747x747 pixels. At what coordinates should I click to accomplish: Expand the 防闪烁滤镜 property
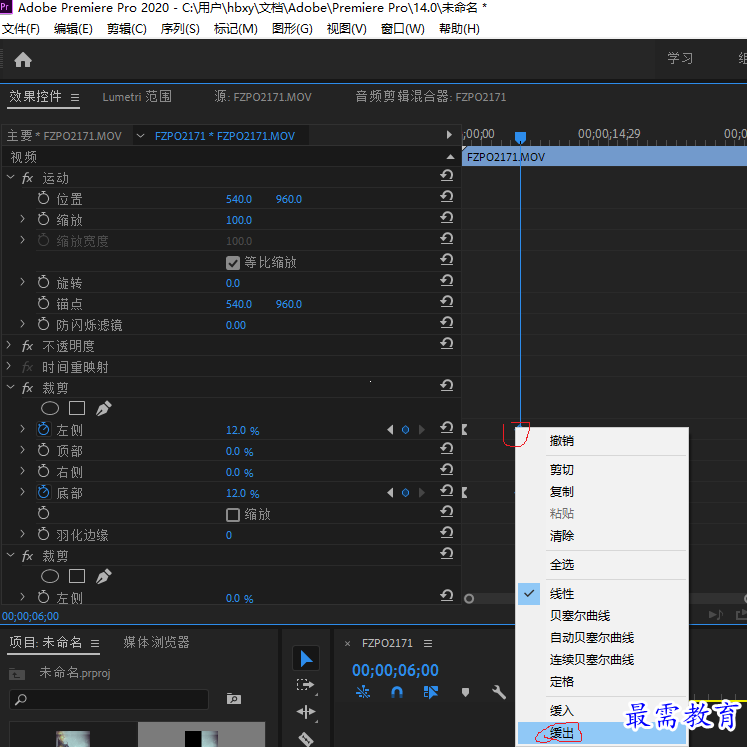pyautogui.click(x=22, y=323)
